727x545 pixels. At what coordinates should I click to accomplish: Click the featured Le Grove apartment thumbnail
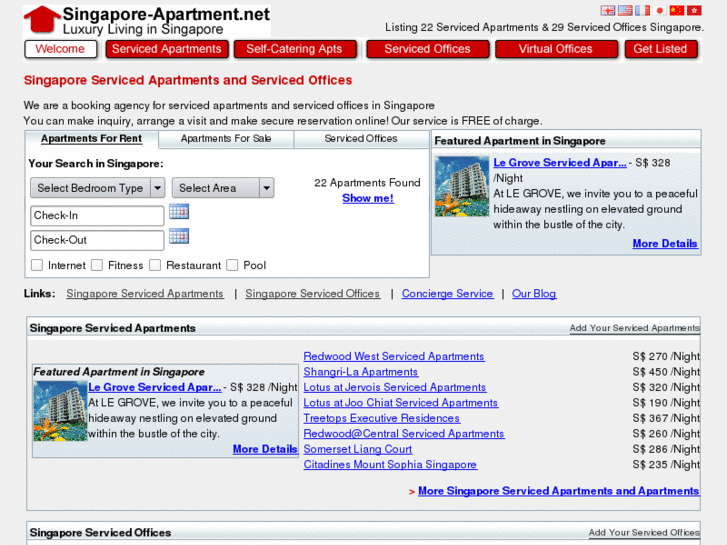coord(461,187)
